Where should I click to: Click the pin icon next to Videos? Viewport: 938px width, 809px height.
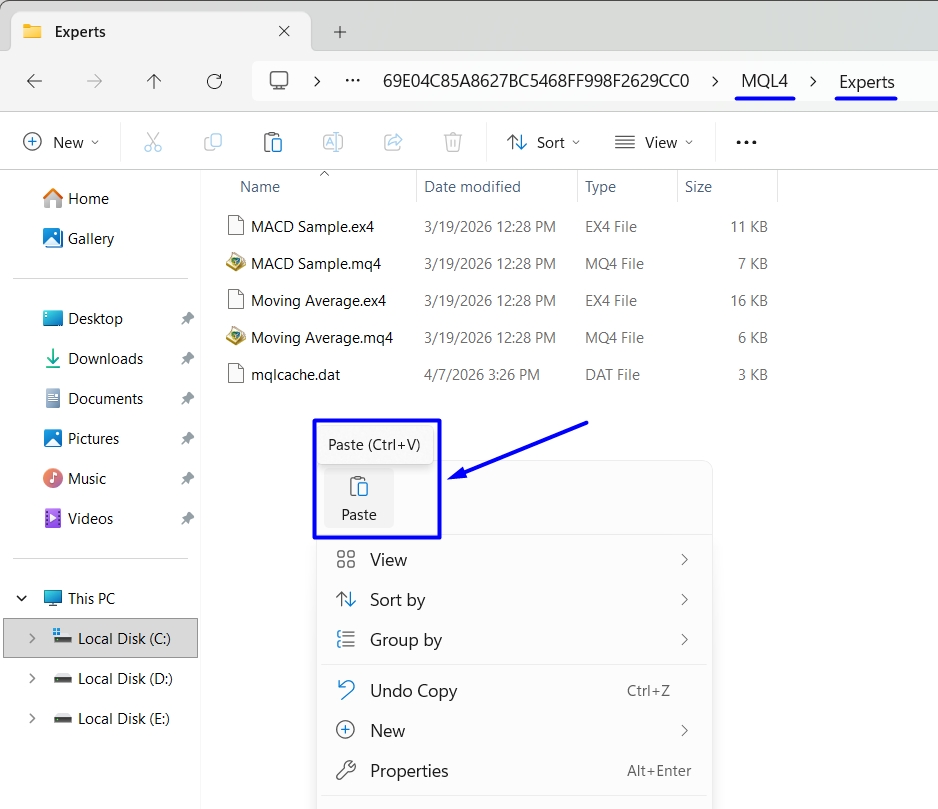tap(188, 518)
